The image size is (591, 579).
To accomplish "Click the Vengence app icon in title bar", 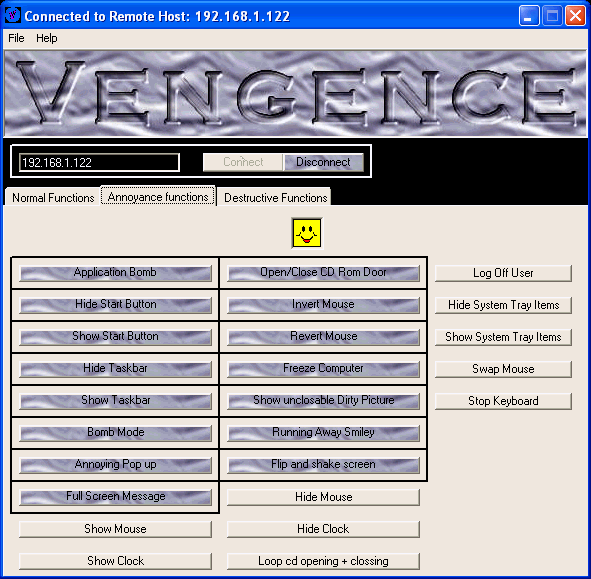I will pos(13,15).
